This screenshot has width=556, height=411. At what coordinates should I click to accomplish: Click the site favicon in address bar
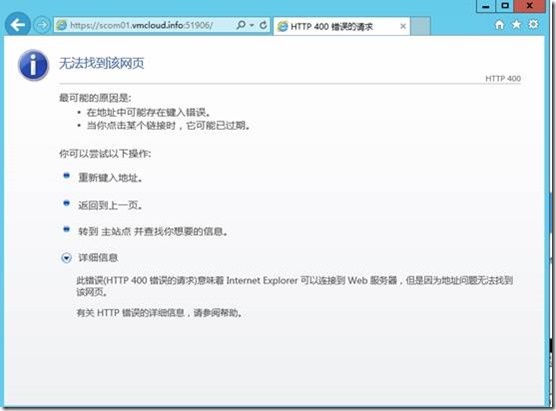62,25
